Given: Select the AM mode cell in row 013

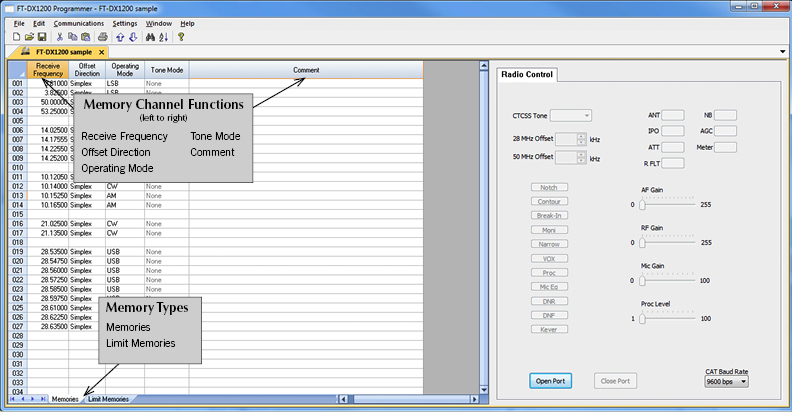Looking at the screenshot, I should [125, 195].
